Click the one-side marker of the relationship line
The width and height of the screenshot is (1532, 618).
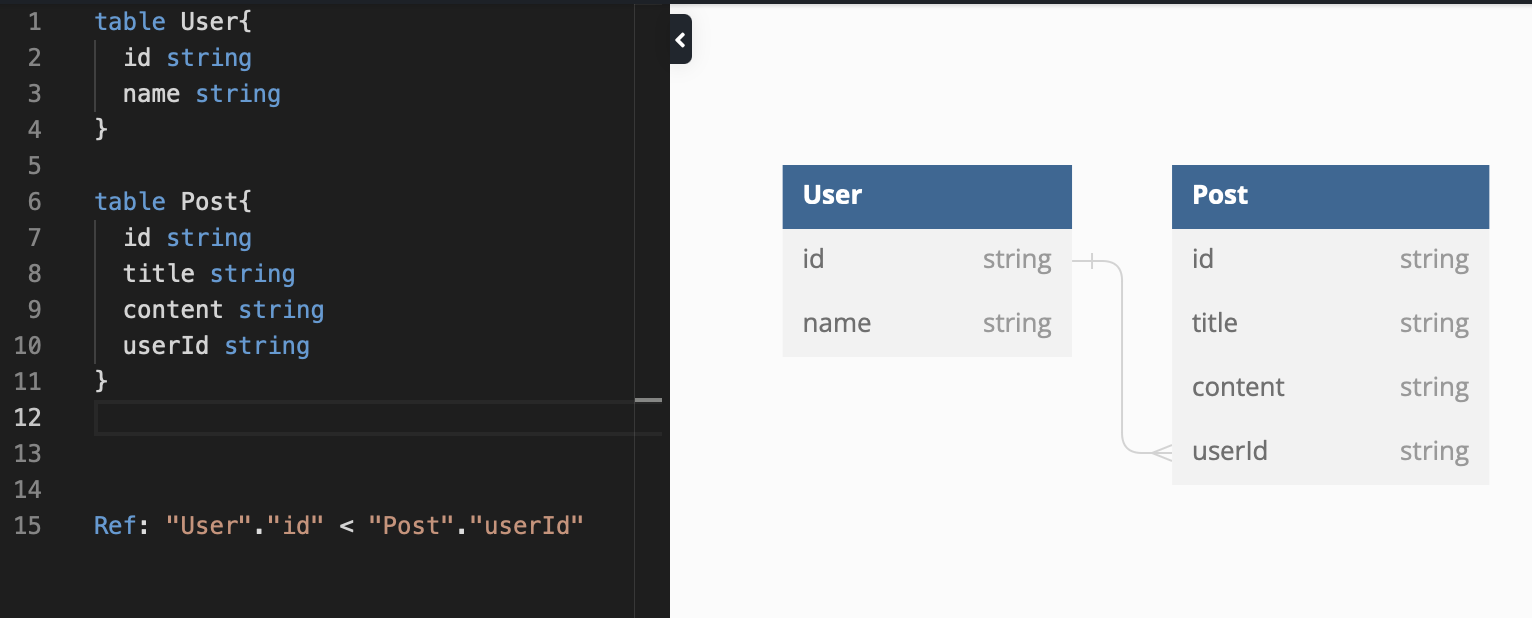tap(1092, 261)
